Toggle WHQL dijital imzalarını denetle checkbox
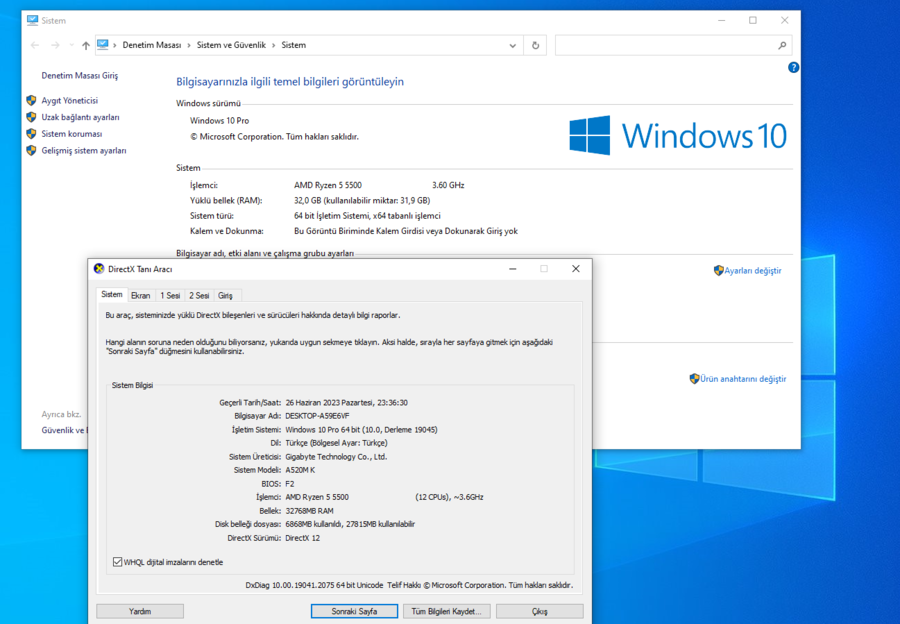This screenshot has height=624, width=900. 118,562
